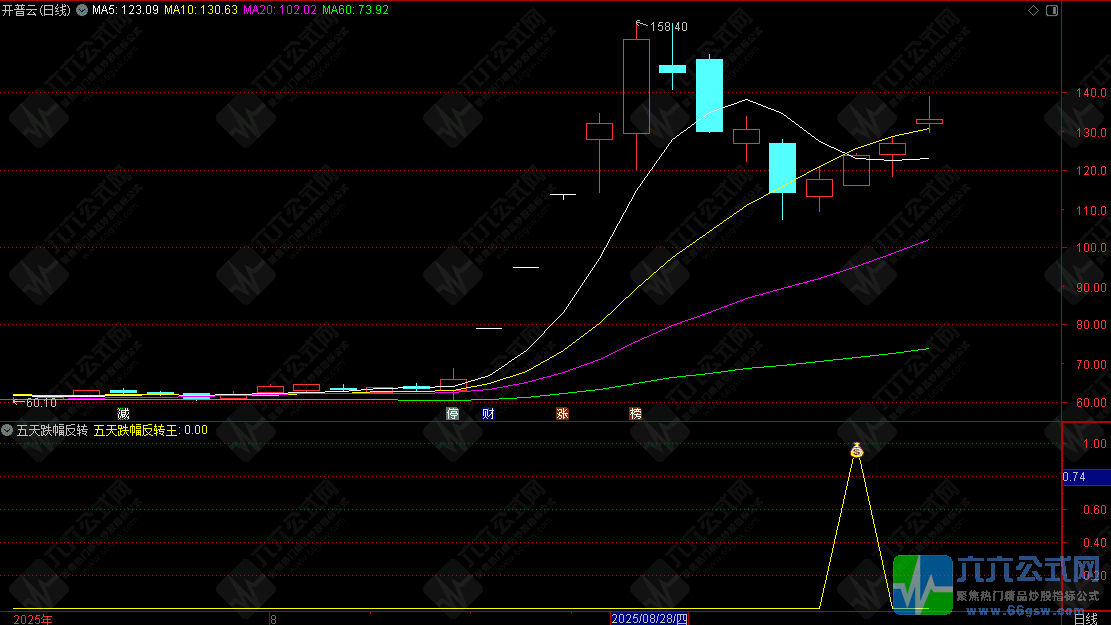Viewport: 1111px width, 625px height.
Task: Click the 五天跌幅反转 indicator name
Action: click(x=52, y=430)
